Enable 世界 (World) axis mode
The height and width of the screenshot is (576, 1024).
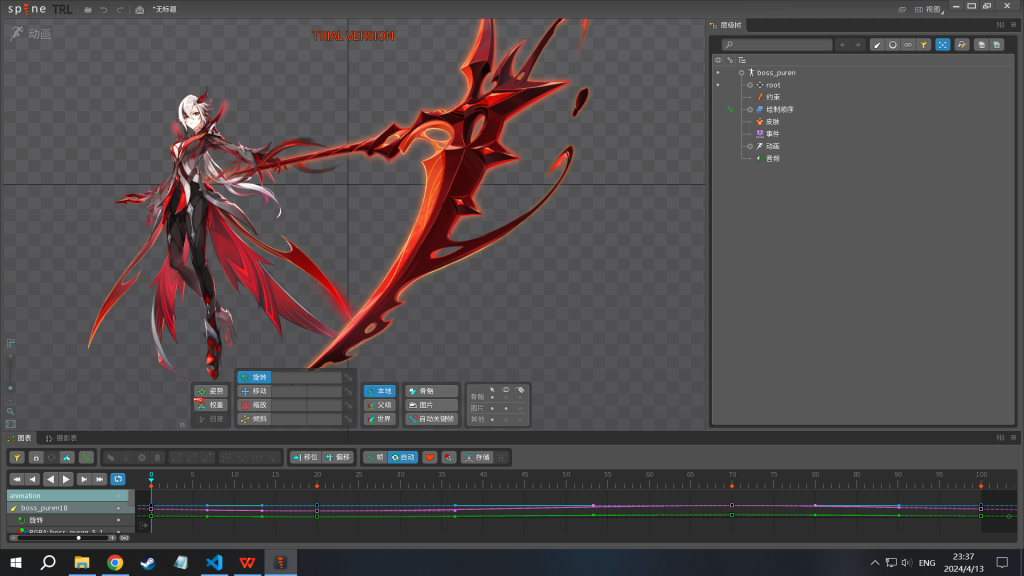[x=380, y=419]
